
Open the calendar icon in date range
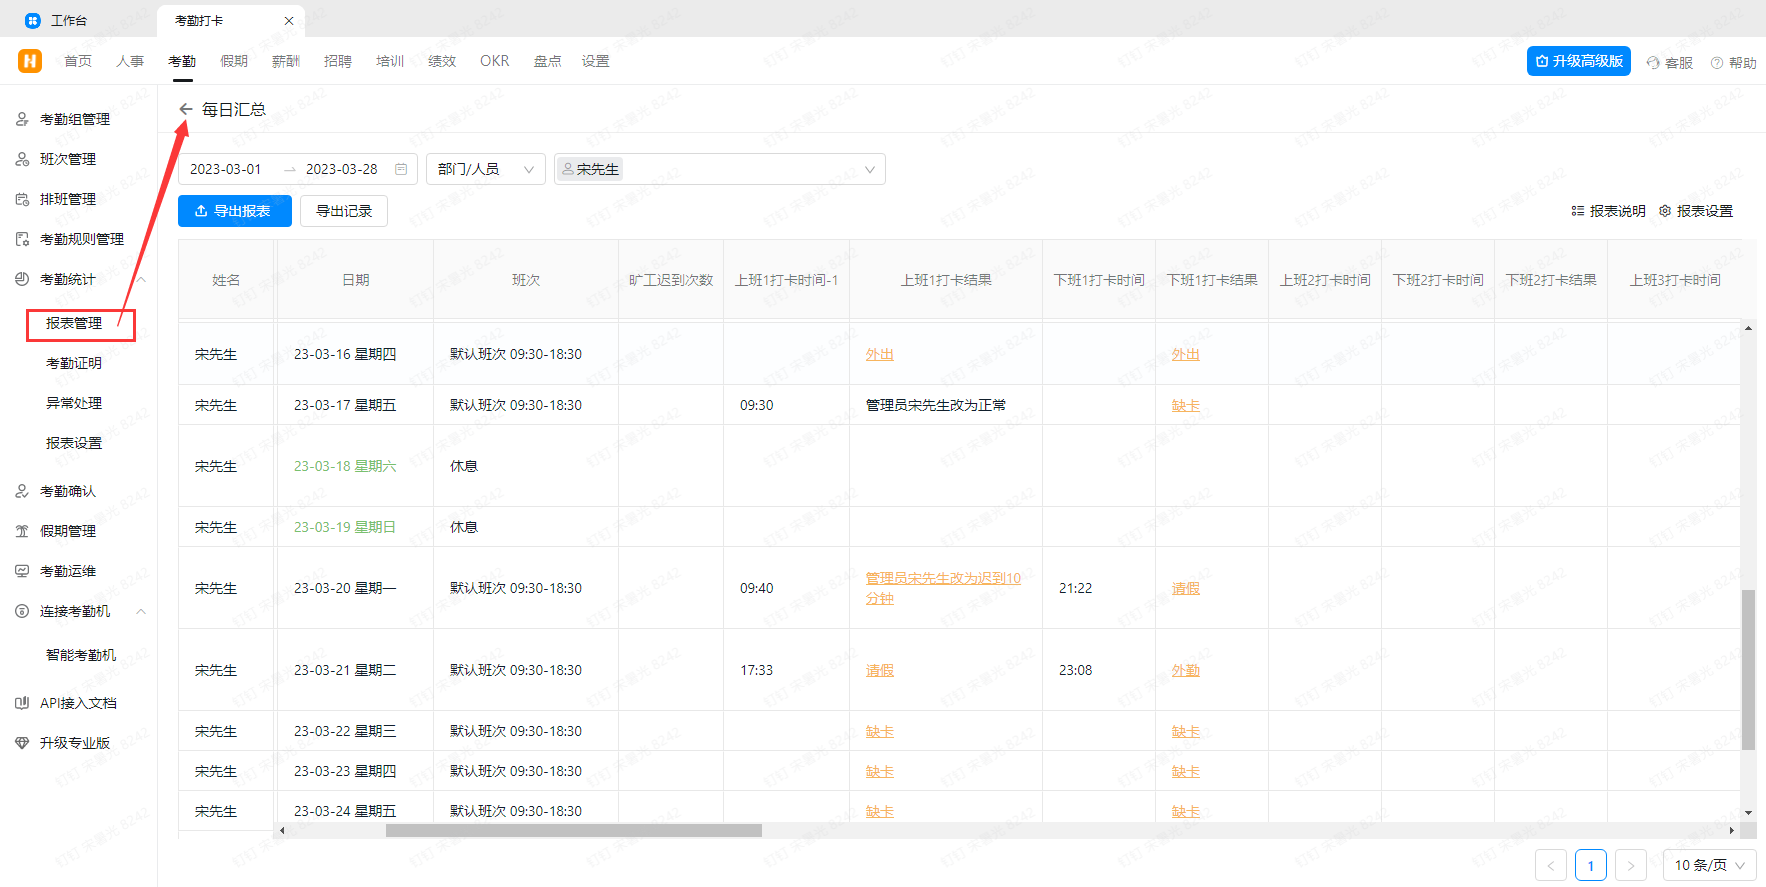(401, 169)
